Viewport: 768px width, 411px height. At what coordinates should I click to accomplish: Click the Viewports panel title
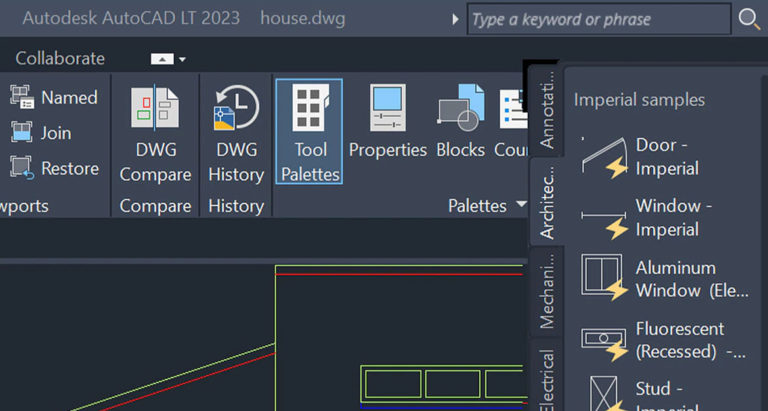point(24,206)
